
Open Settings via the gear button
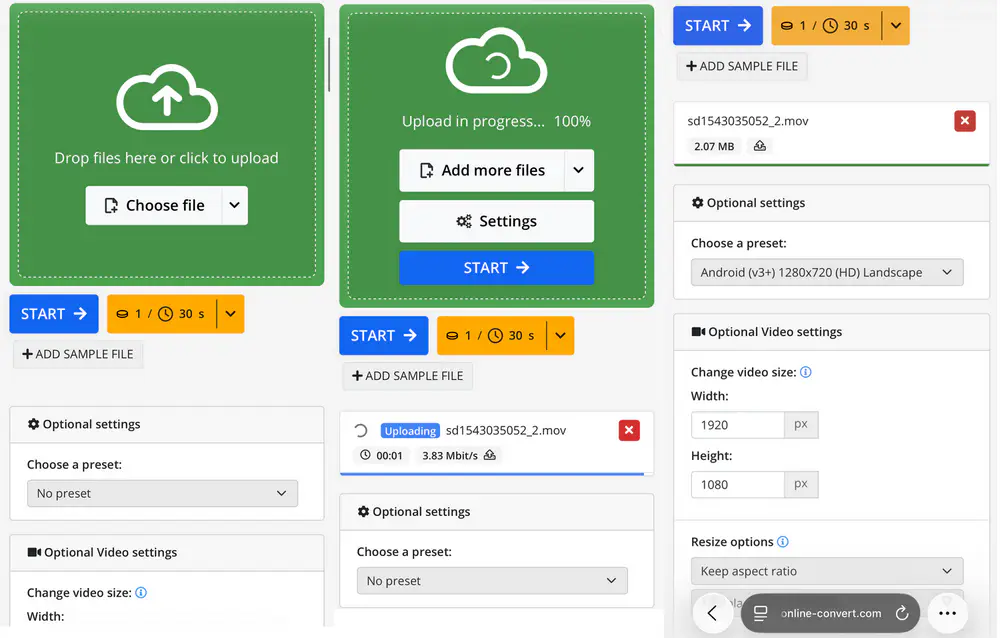[x=496, y=221]
